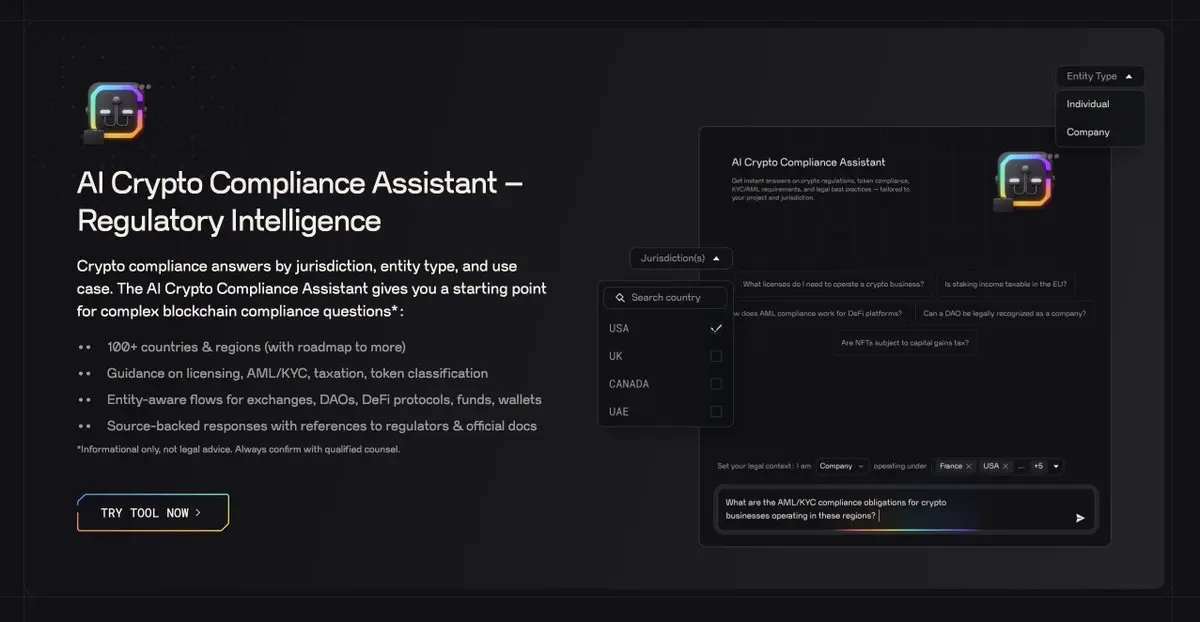Click the 'Entity-aware flows for exchanges' bullet
Screen dimensions: 1200x622
tap(324, 399)
